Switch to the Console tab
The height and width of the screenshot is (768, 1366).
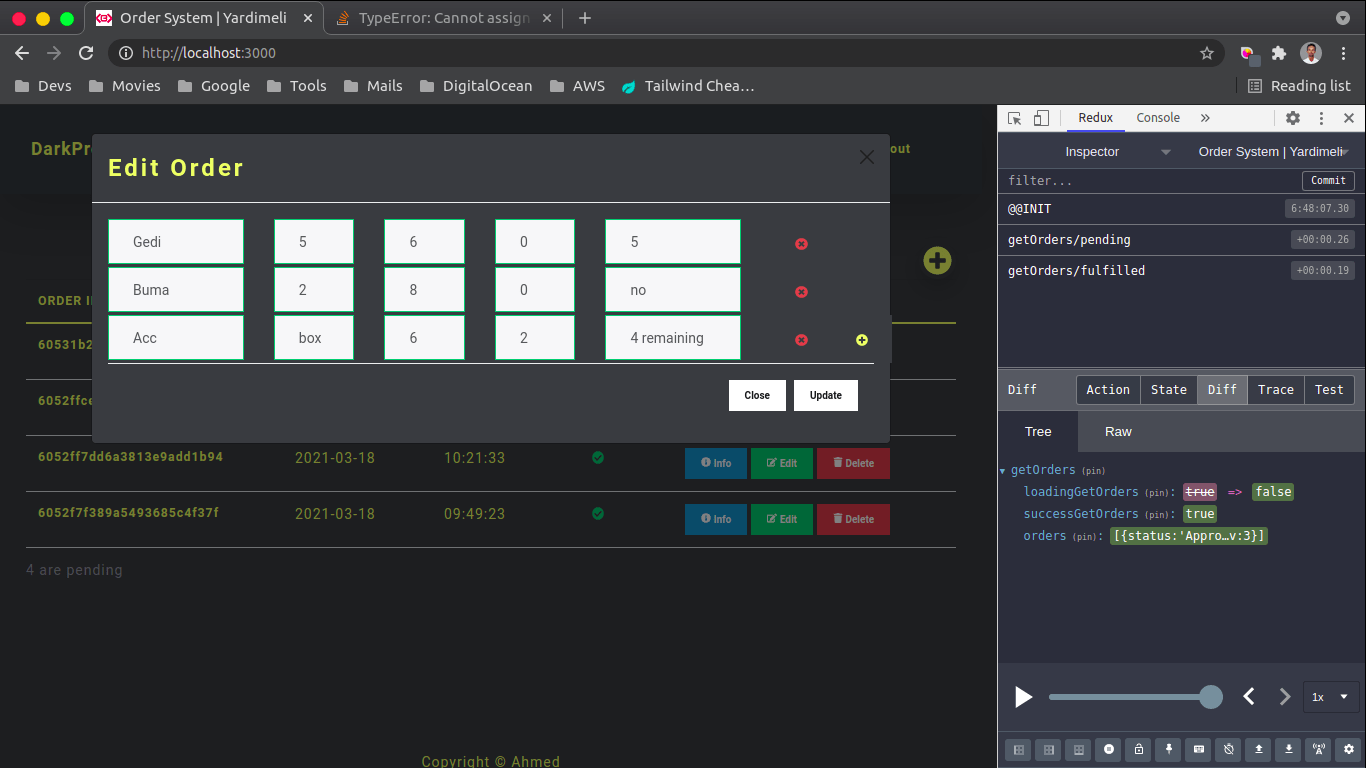[1158, 118]
